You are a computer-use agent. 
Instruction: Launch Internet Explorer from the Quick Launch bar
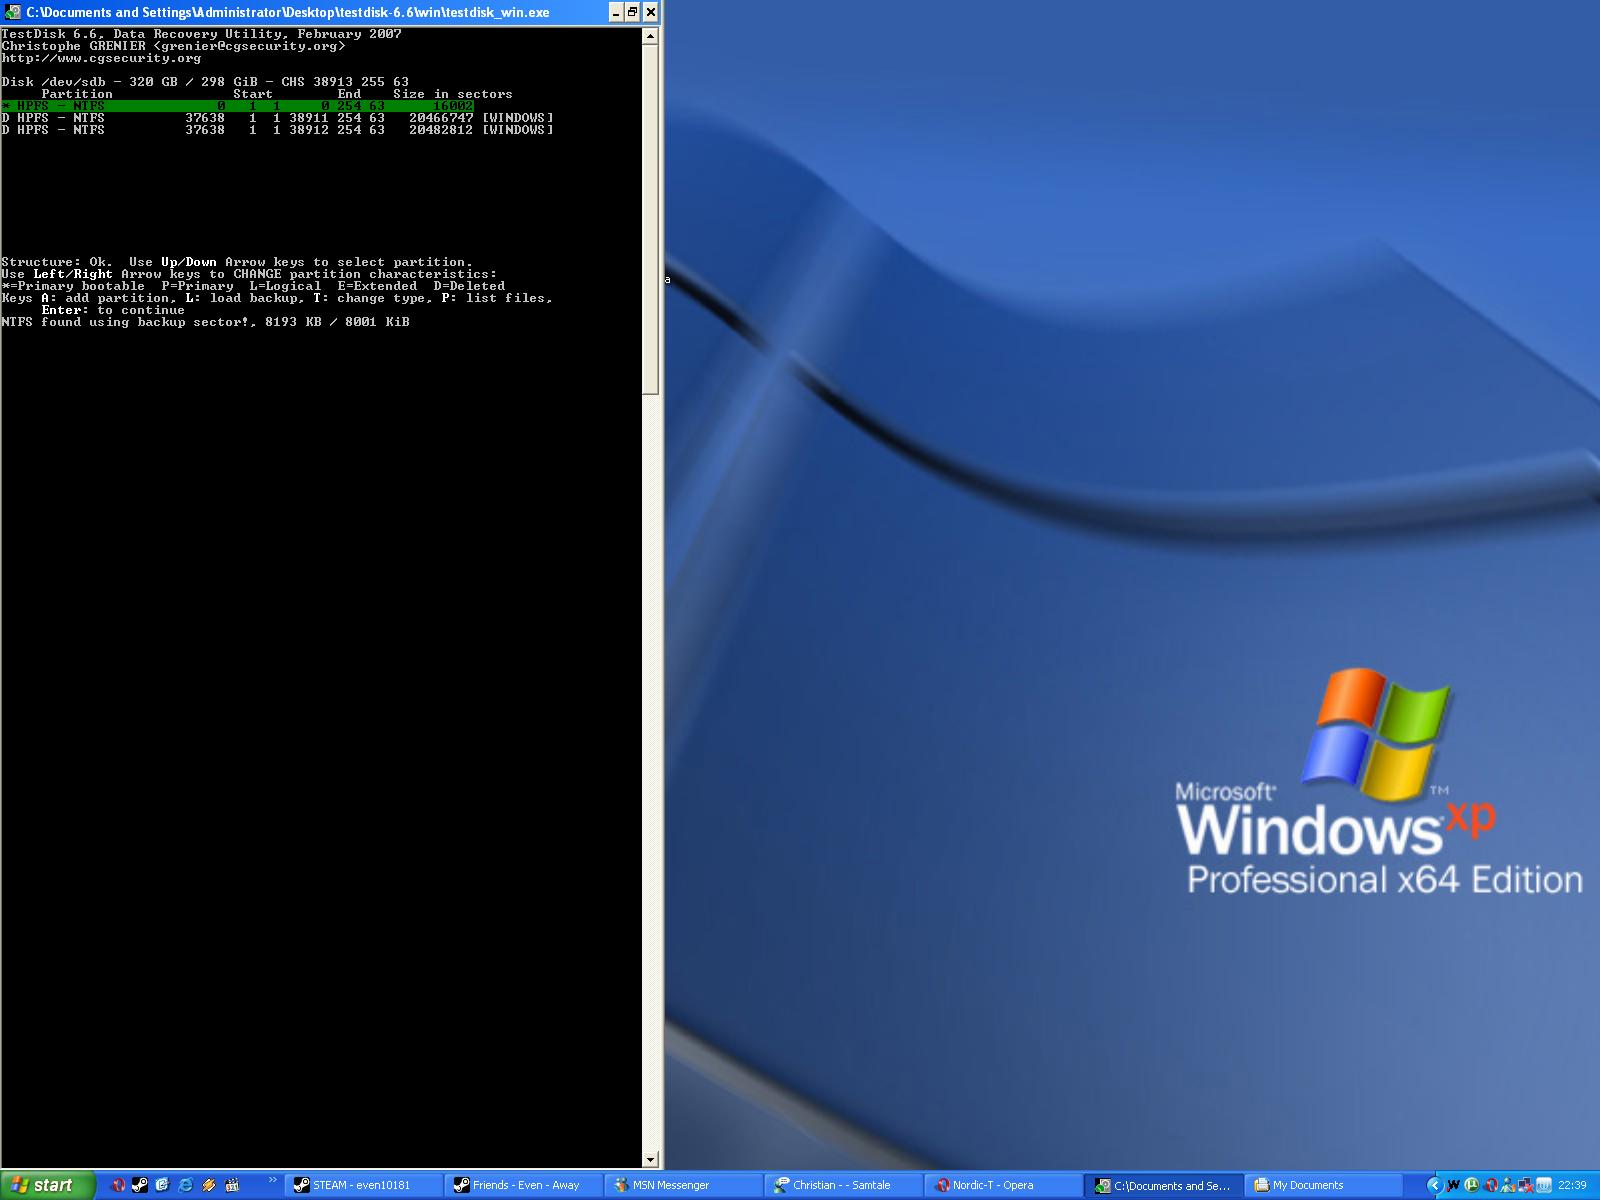click(x=185, y=1185)
